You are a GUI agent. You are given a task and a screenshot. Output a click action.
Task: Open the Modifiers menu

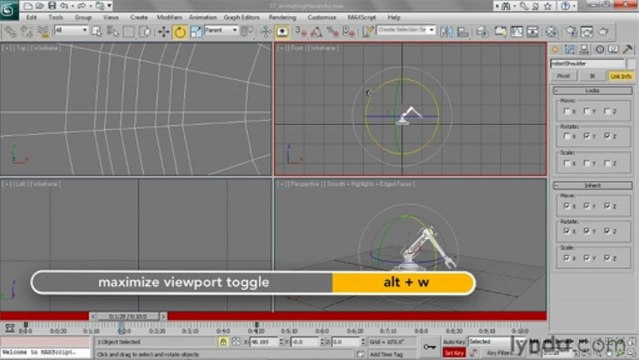(x=170, y=18)
